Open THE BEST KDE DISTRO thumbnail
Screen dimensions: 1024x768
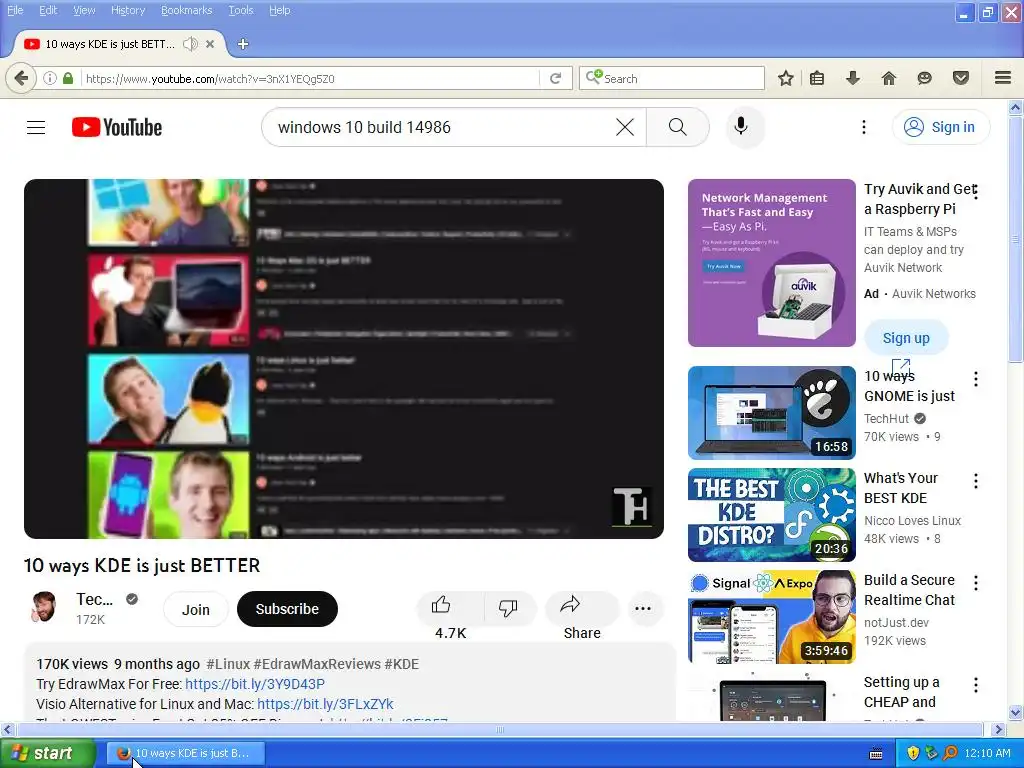[x=771, y=515]
